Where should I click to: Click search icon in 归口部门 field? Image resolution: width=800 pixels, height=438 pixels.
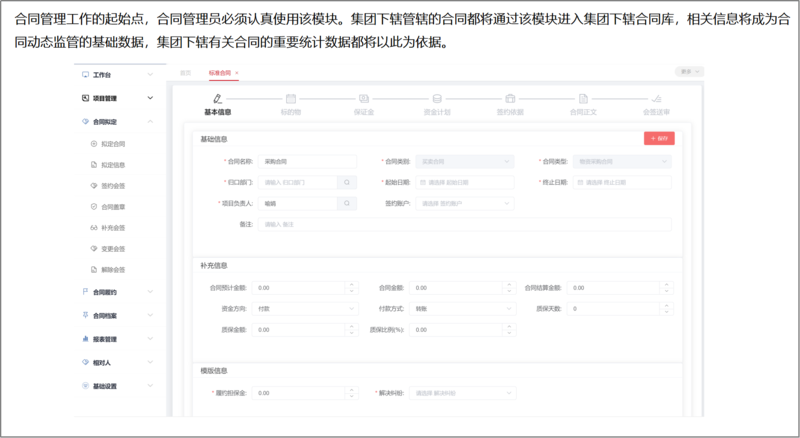pyautogui.click(x=347, y=182)
